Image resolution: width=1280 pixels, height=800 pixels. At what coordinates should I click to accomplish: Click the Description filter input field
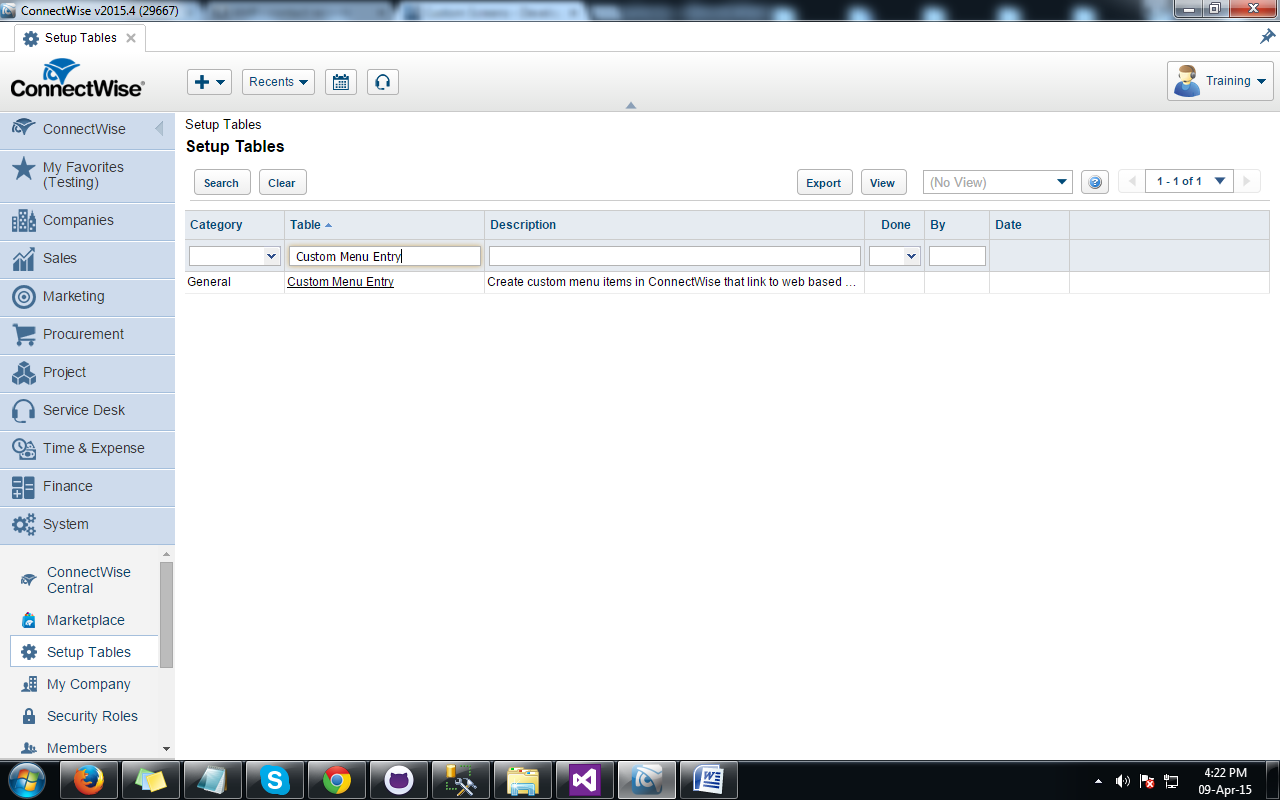675,256
